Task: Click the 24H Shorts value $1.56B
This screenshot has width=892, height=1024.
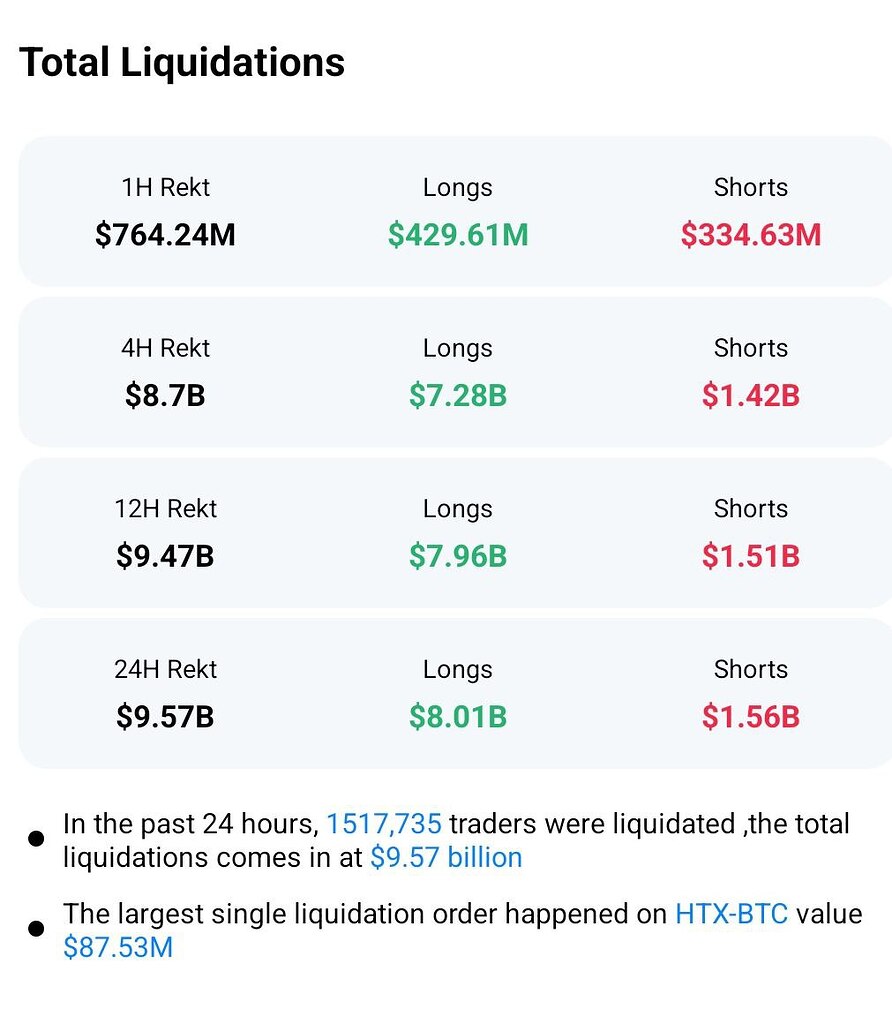Action: (751, 717)
